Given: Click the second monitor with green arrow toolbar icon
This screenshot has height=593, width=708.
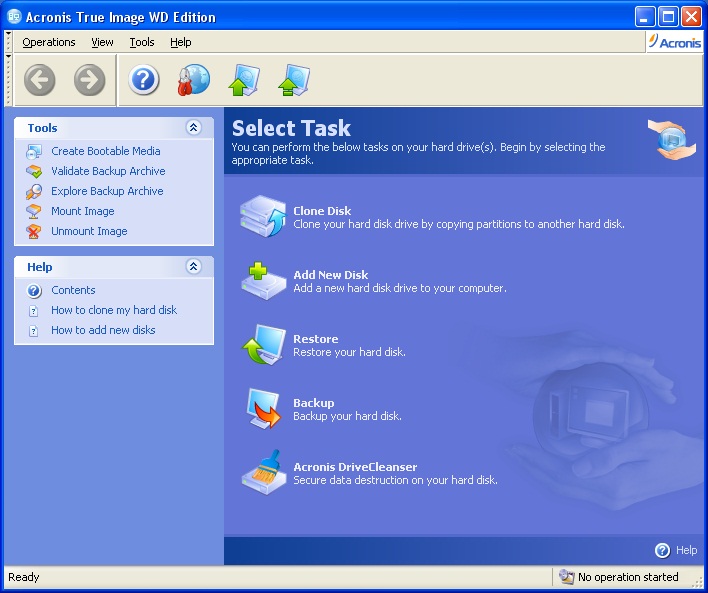Looking at the screenshot, I should click(294, 80).
